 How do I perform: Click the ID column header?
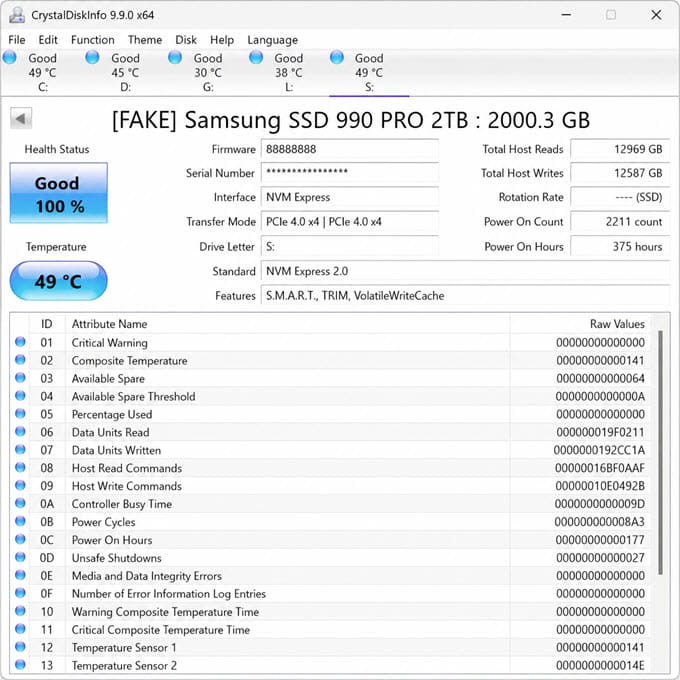pos(47,324)
